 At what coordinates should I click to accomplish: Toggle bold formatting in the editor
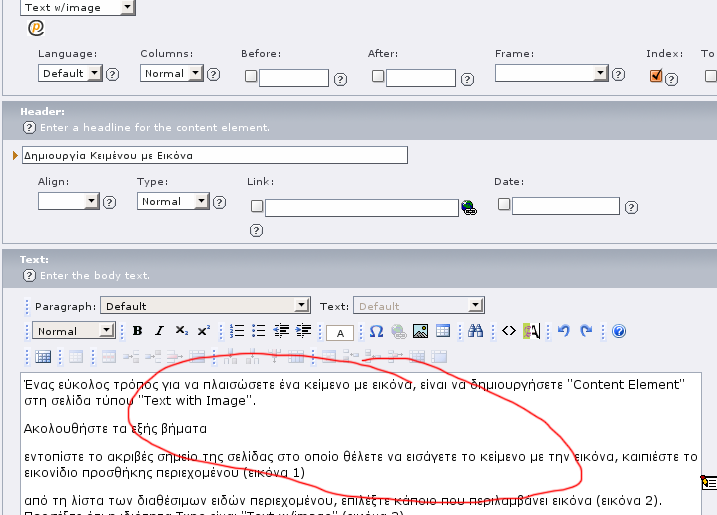pyautogui.click(x=137, y=331)
